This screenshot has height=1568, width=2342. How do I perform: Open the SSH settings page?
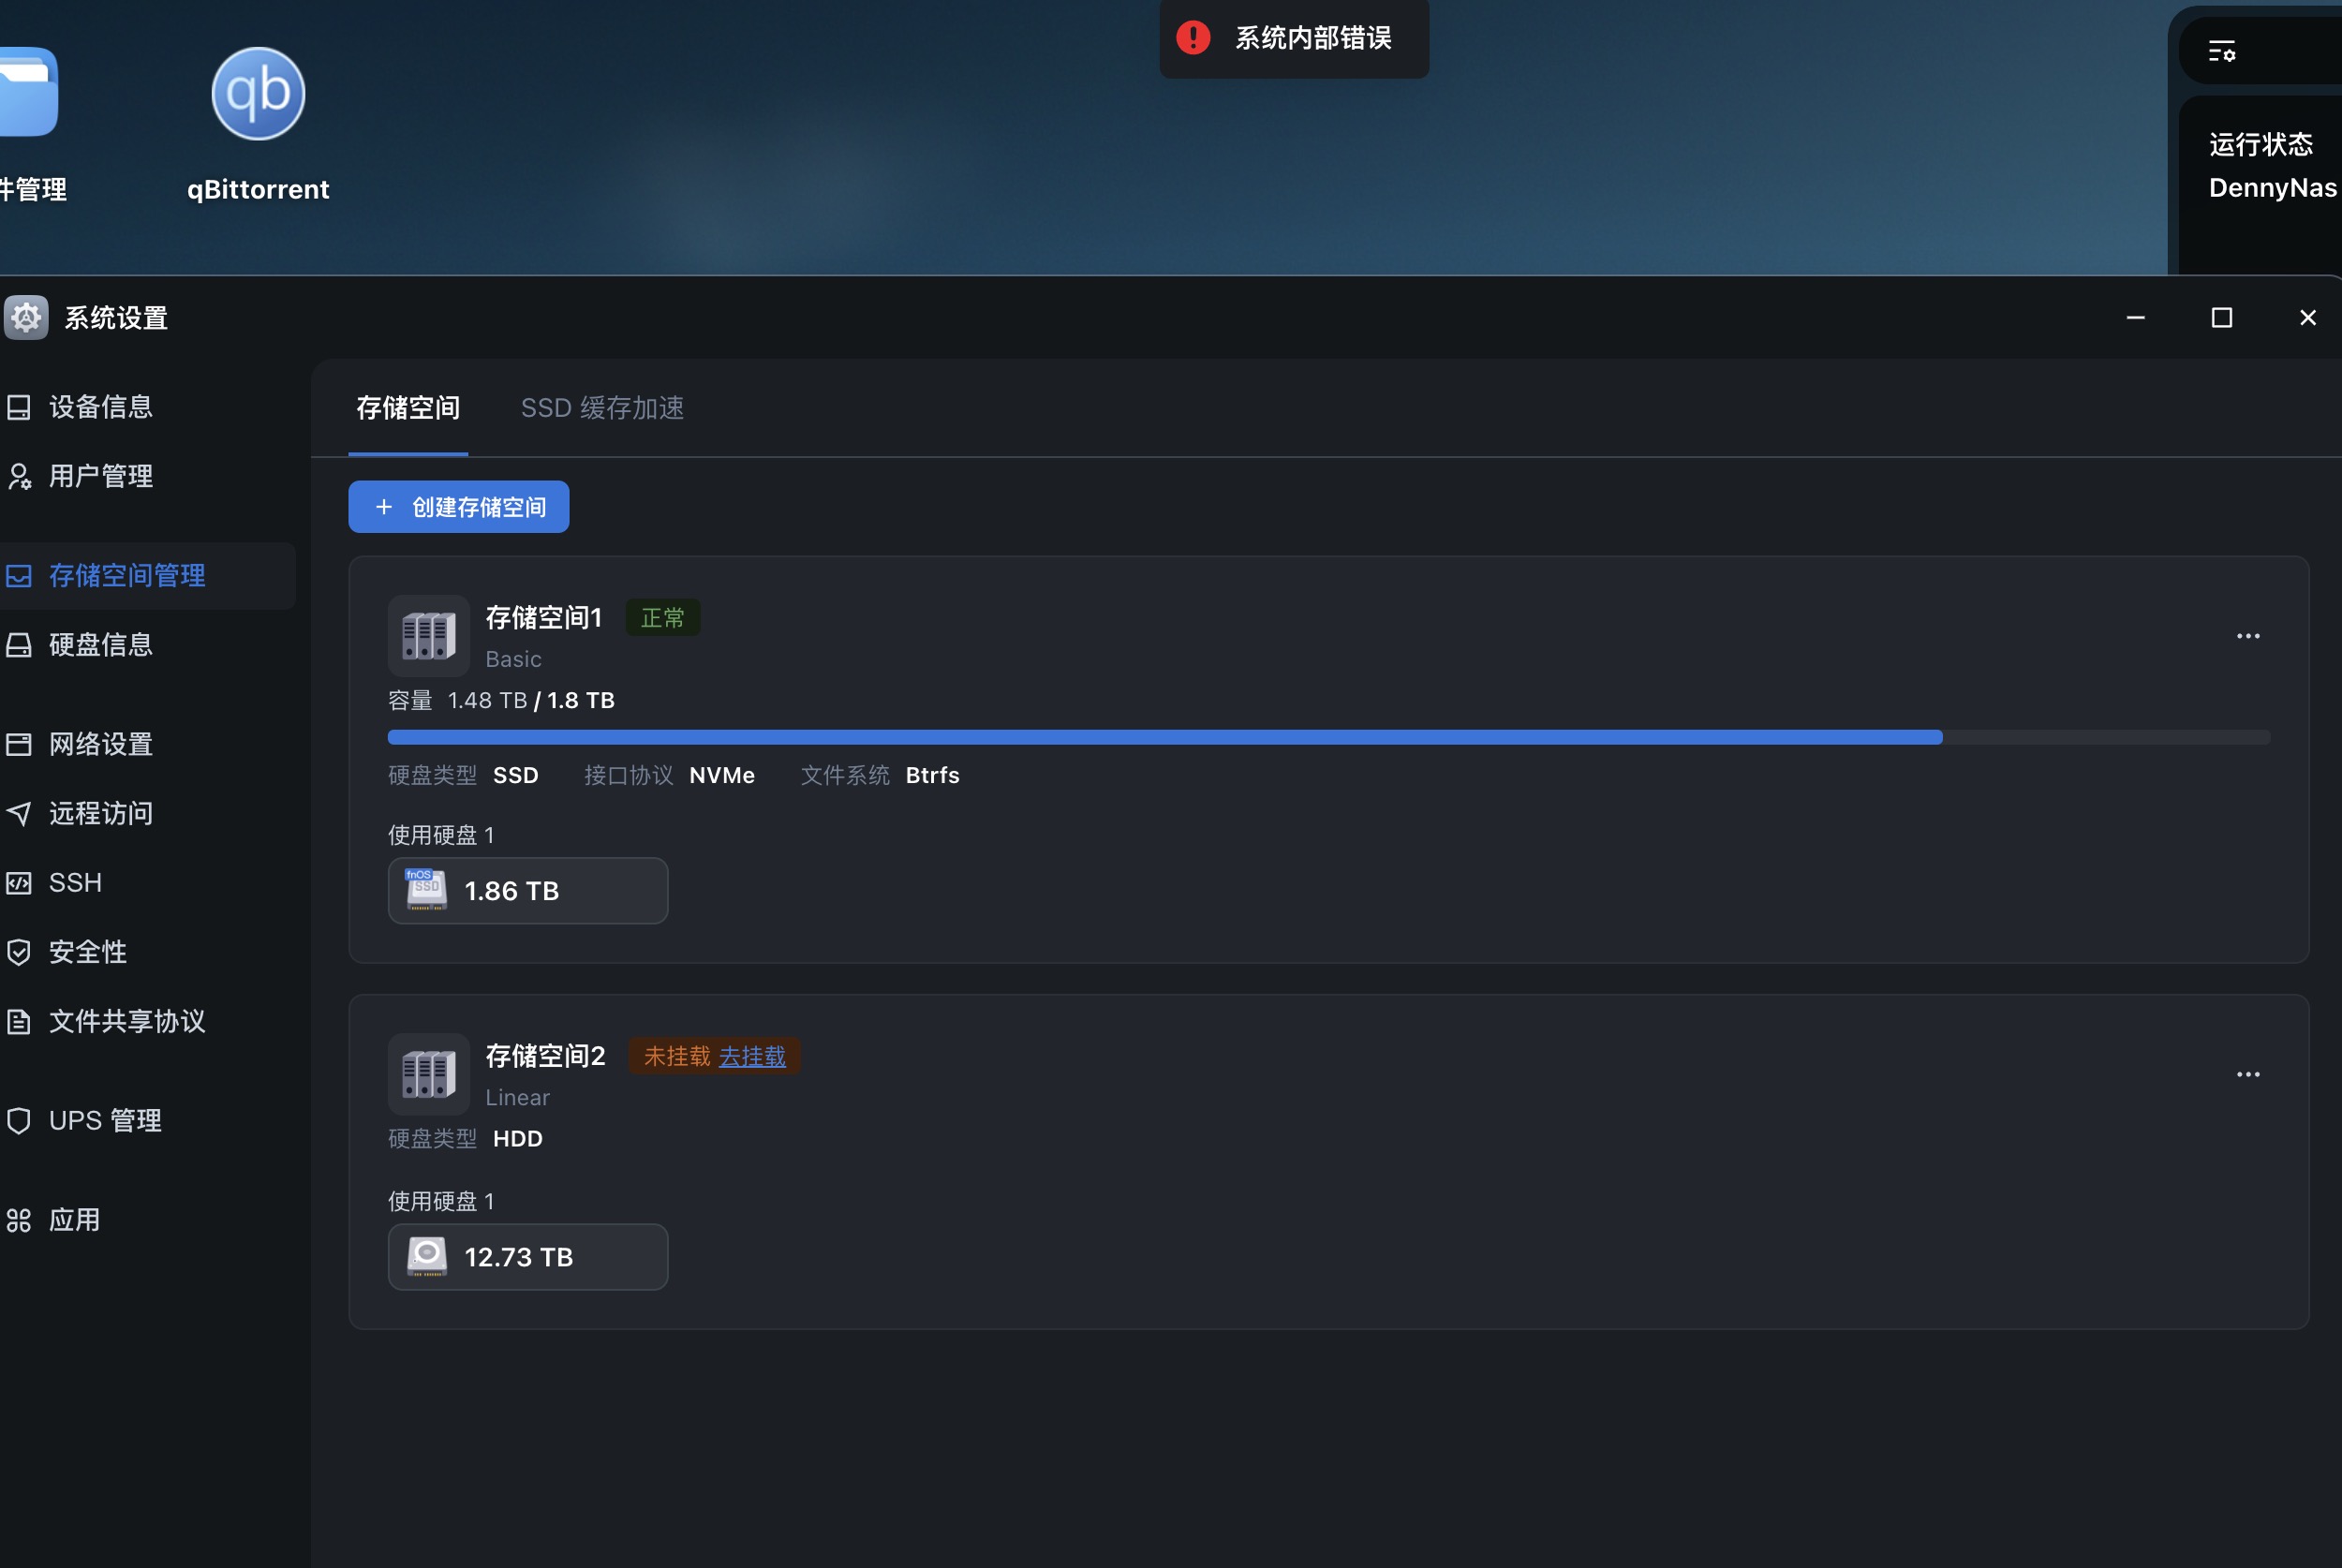75,883
